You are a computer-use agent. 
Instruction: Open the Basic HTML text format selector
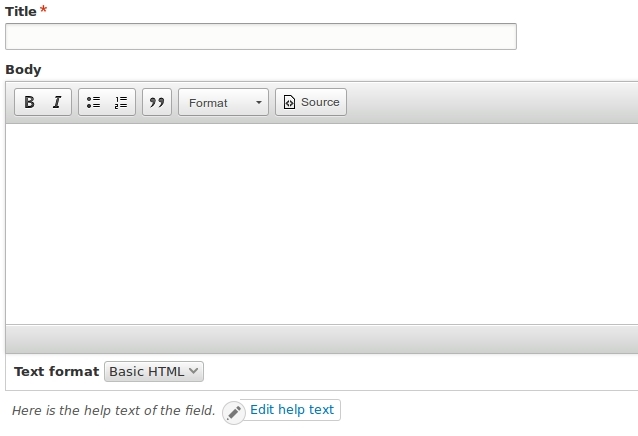pos(154,371)
